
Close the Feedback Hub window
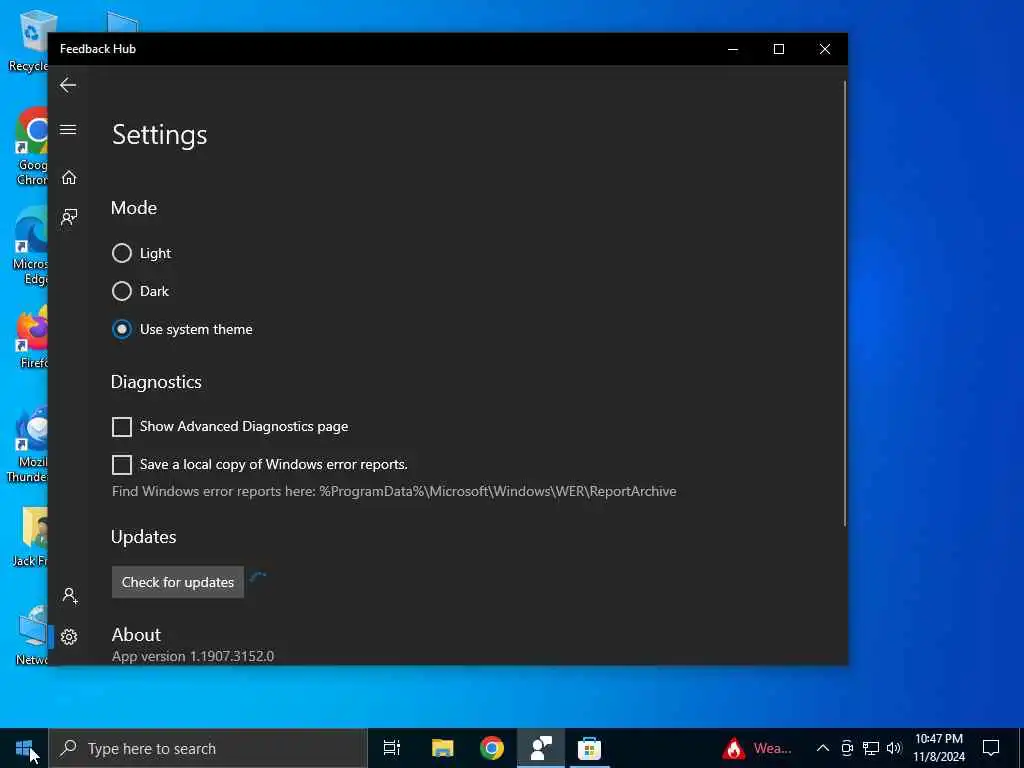[825, 49]
